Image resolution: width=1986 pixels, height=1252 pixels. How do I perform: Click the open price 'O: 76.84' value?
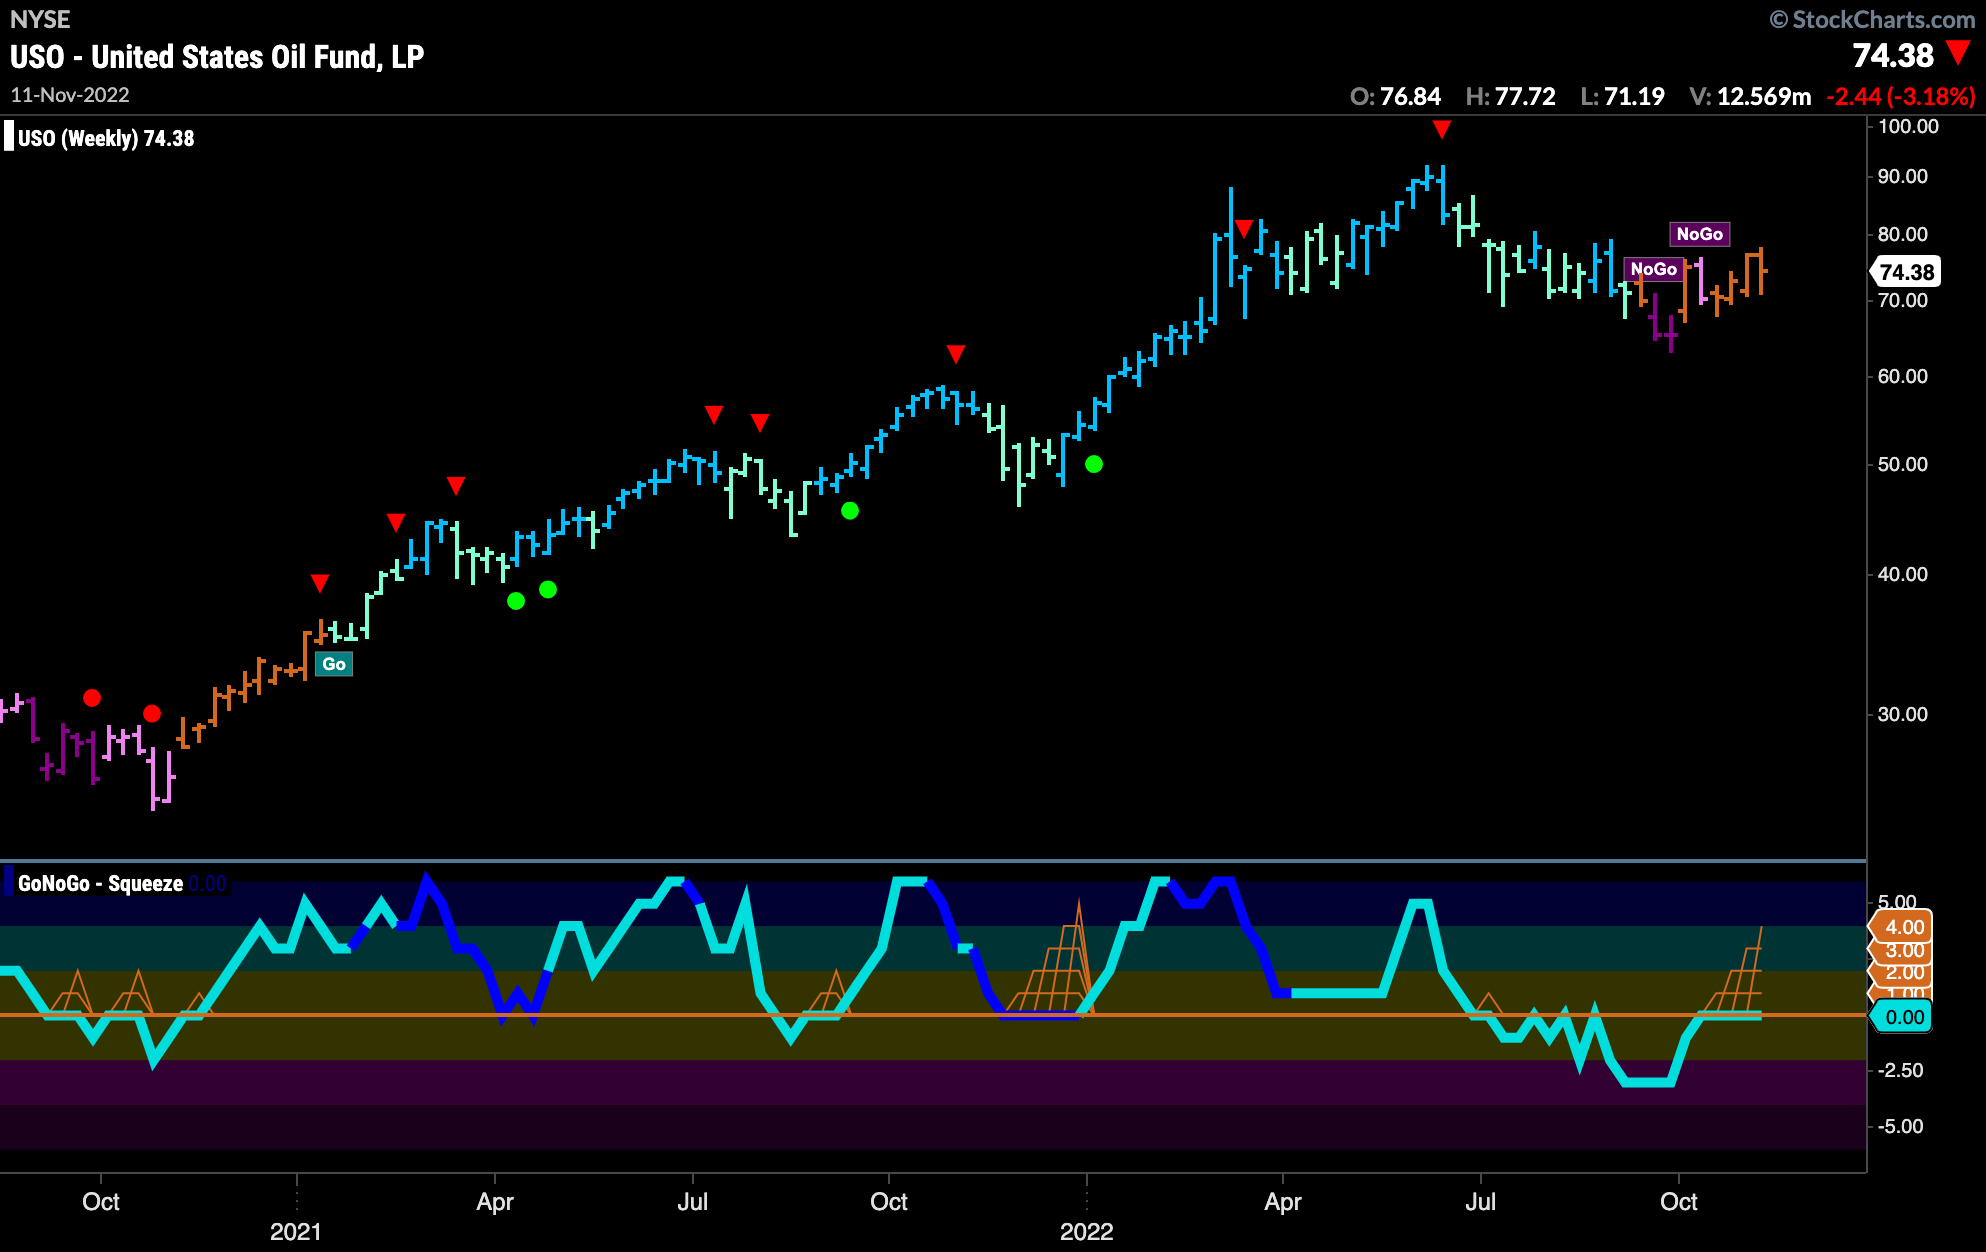(1395, 97)
